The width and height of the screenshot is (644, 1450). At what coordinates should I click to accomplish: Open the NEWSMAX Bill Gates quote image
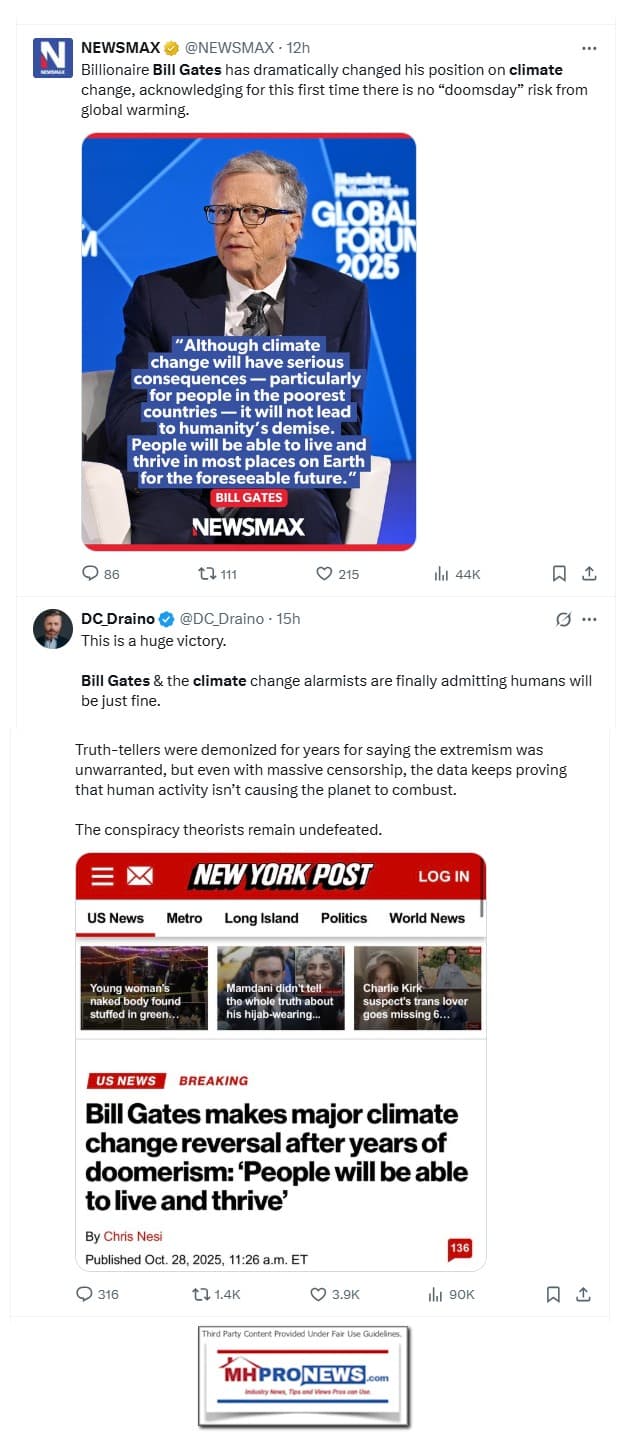pos(249,342)
